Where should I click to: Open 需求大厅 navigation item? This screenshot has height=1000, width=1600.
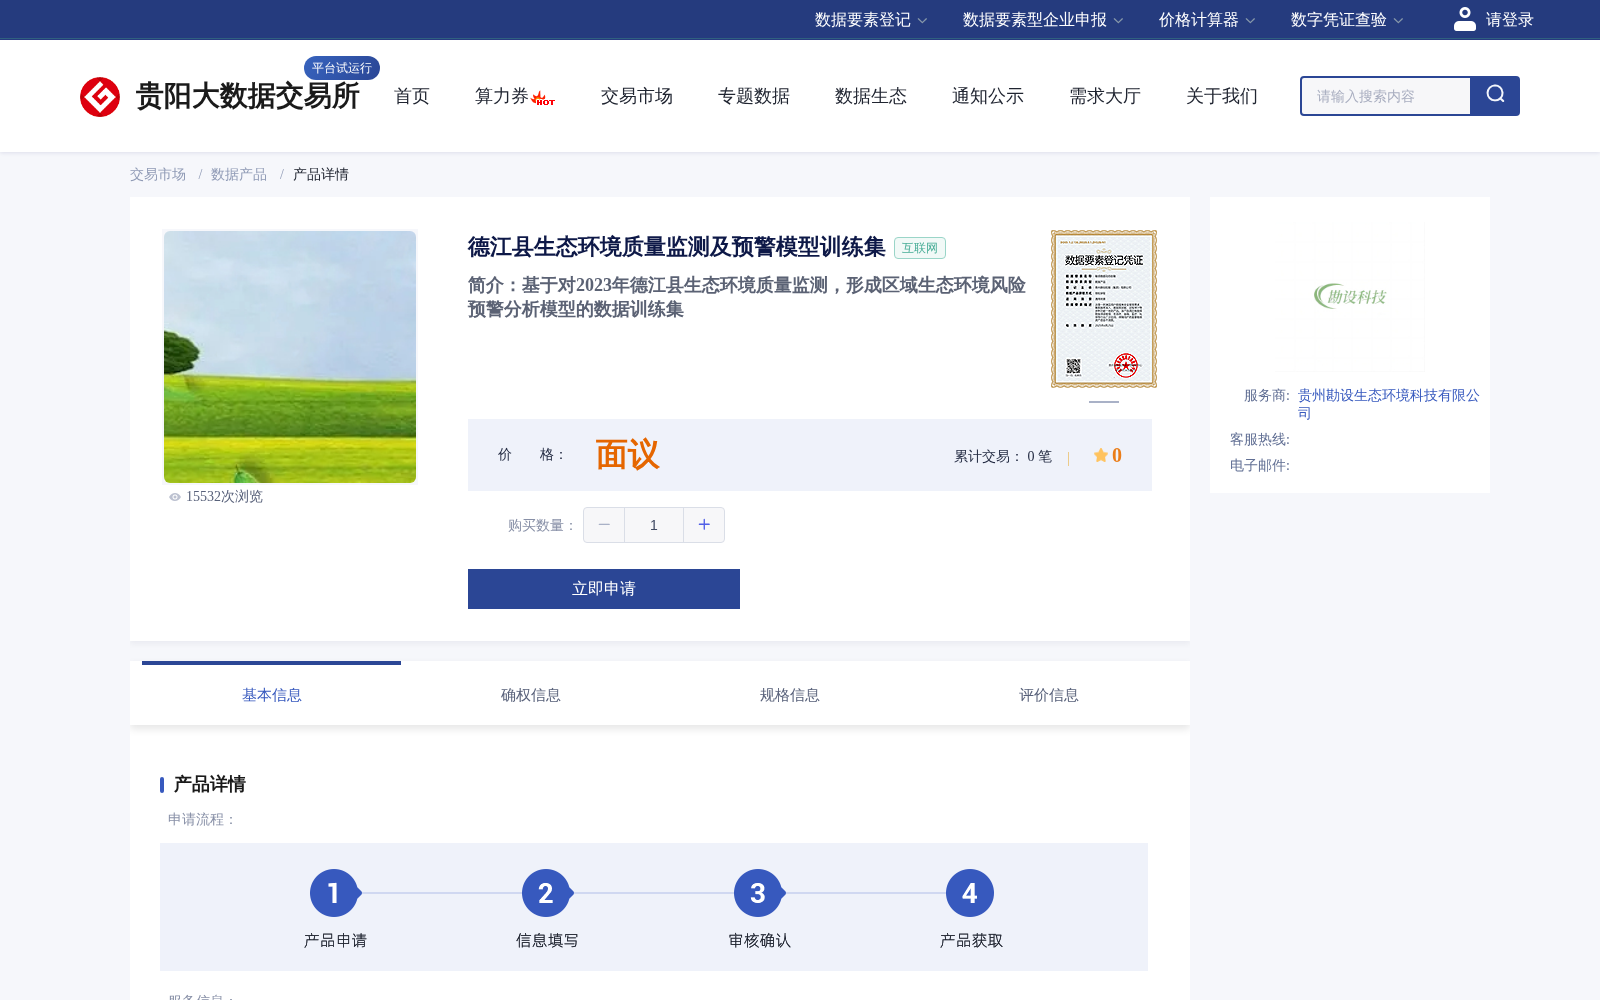[x=1105, y=96]
